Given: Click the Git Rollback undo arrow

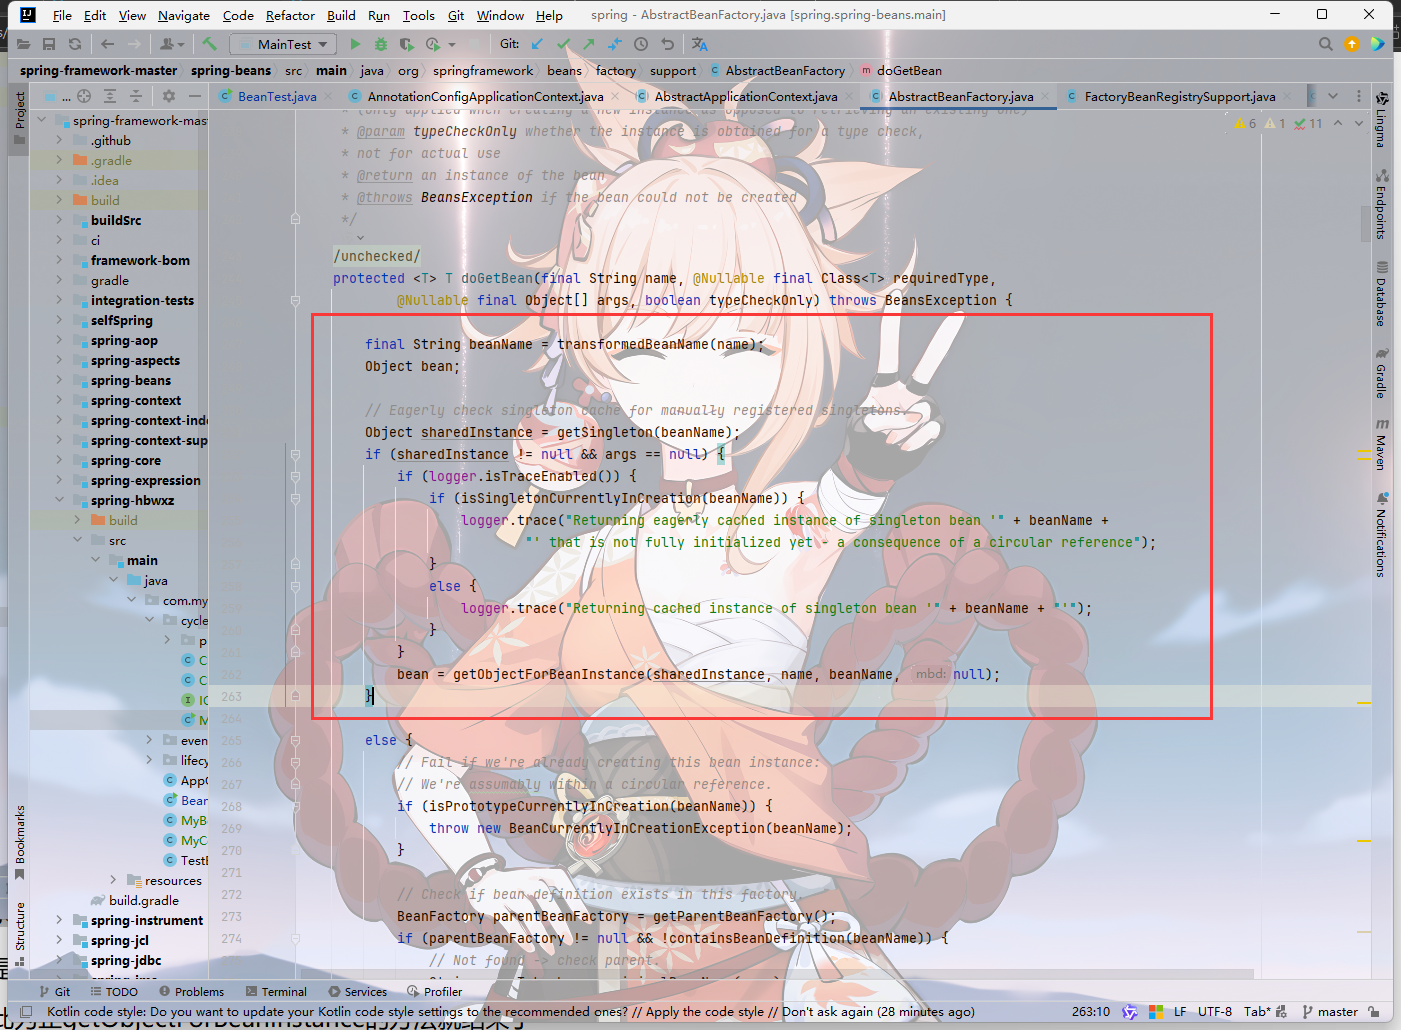Looking at the screenshot, I should coord(667,44).
